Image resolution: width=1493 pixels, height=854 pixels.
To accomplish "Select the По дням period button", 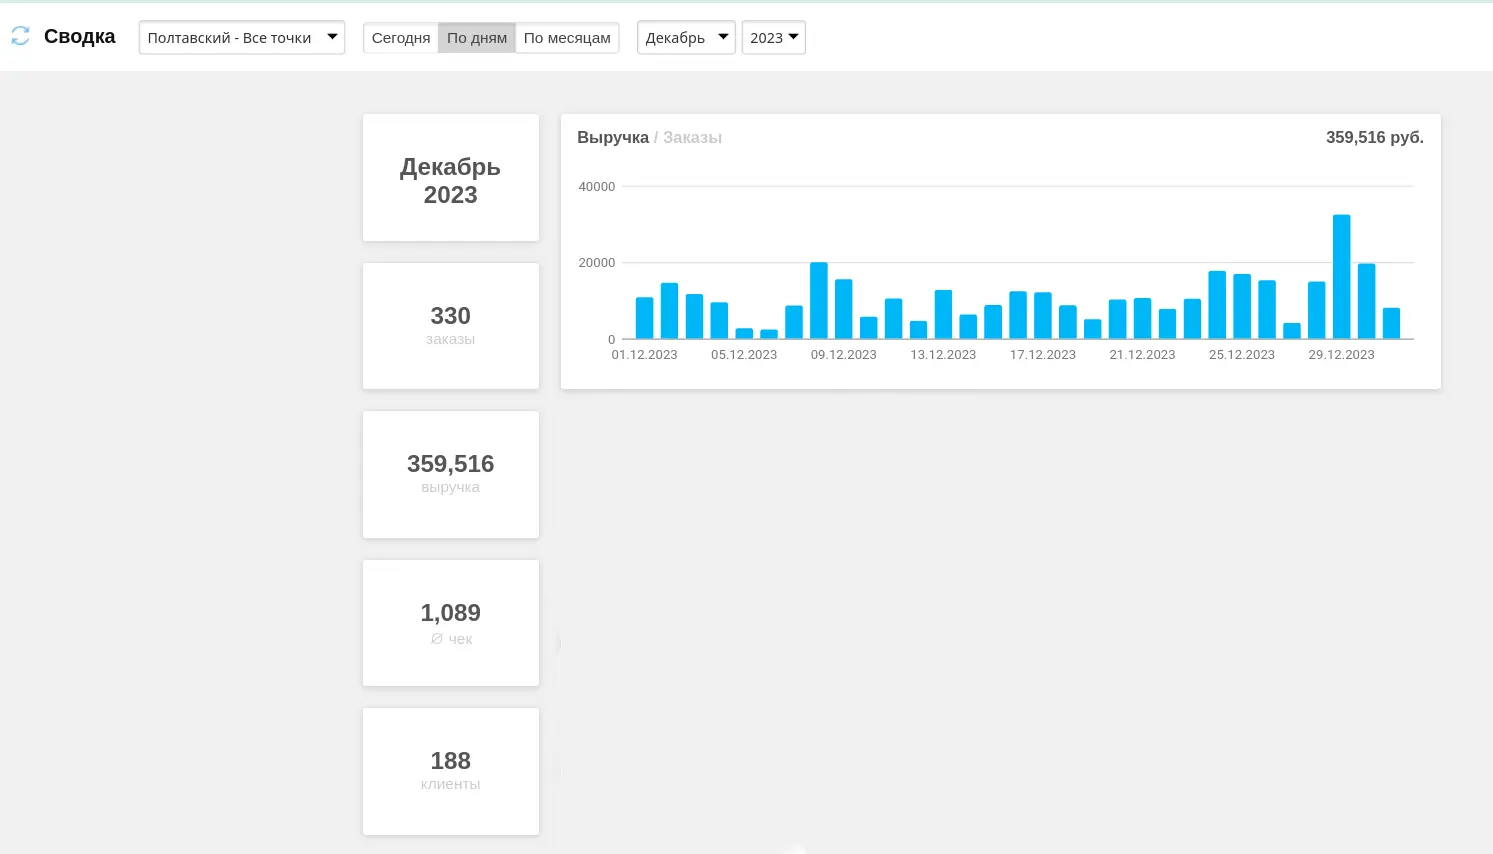I will (477, 38).
